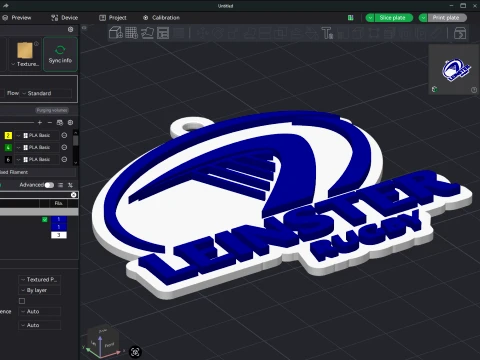Open the Assembly view icon
The image size is (480, 360).
pos(460,33)
